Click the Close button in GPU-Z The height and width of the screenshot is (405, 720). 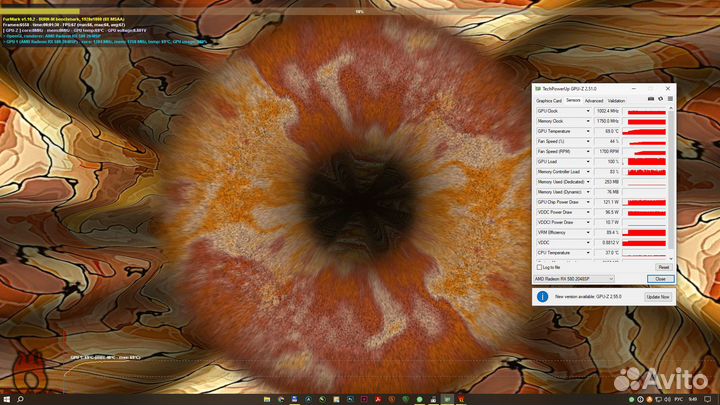(659, 278)
